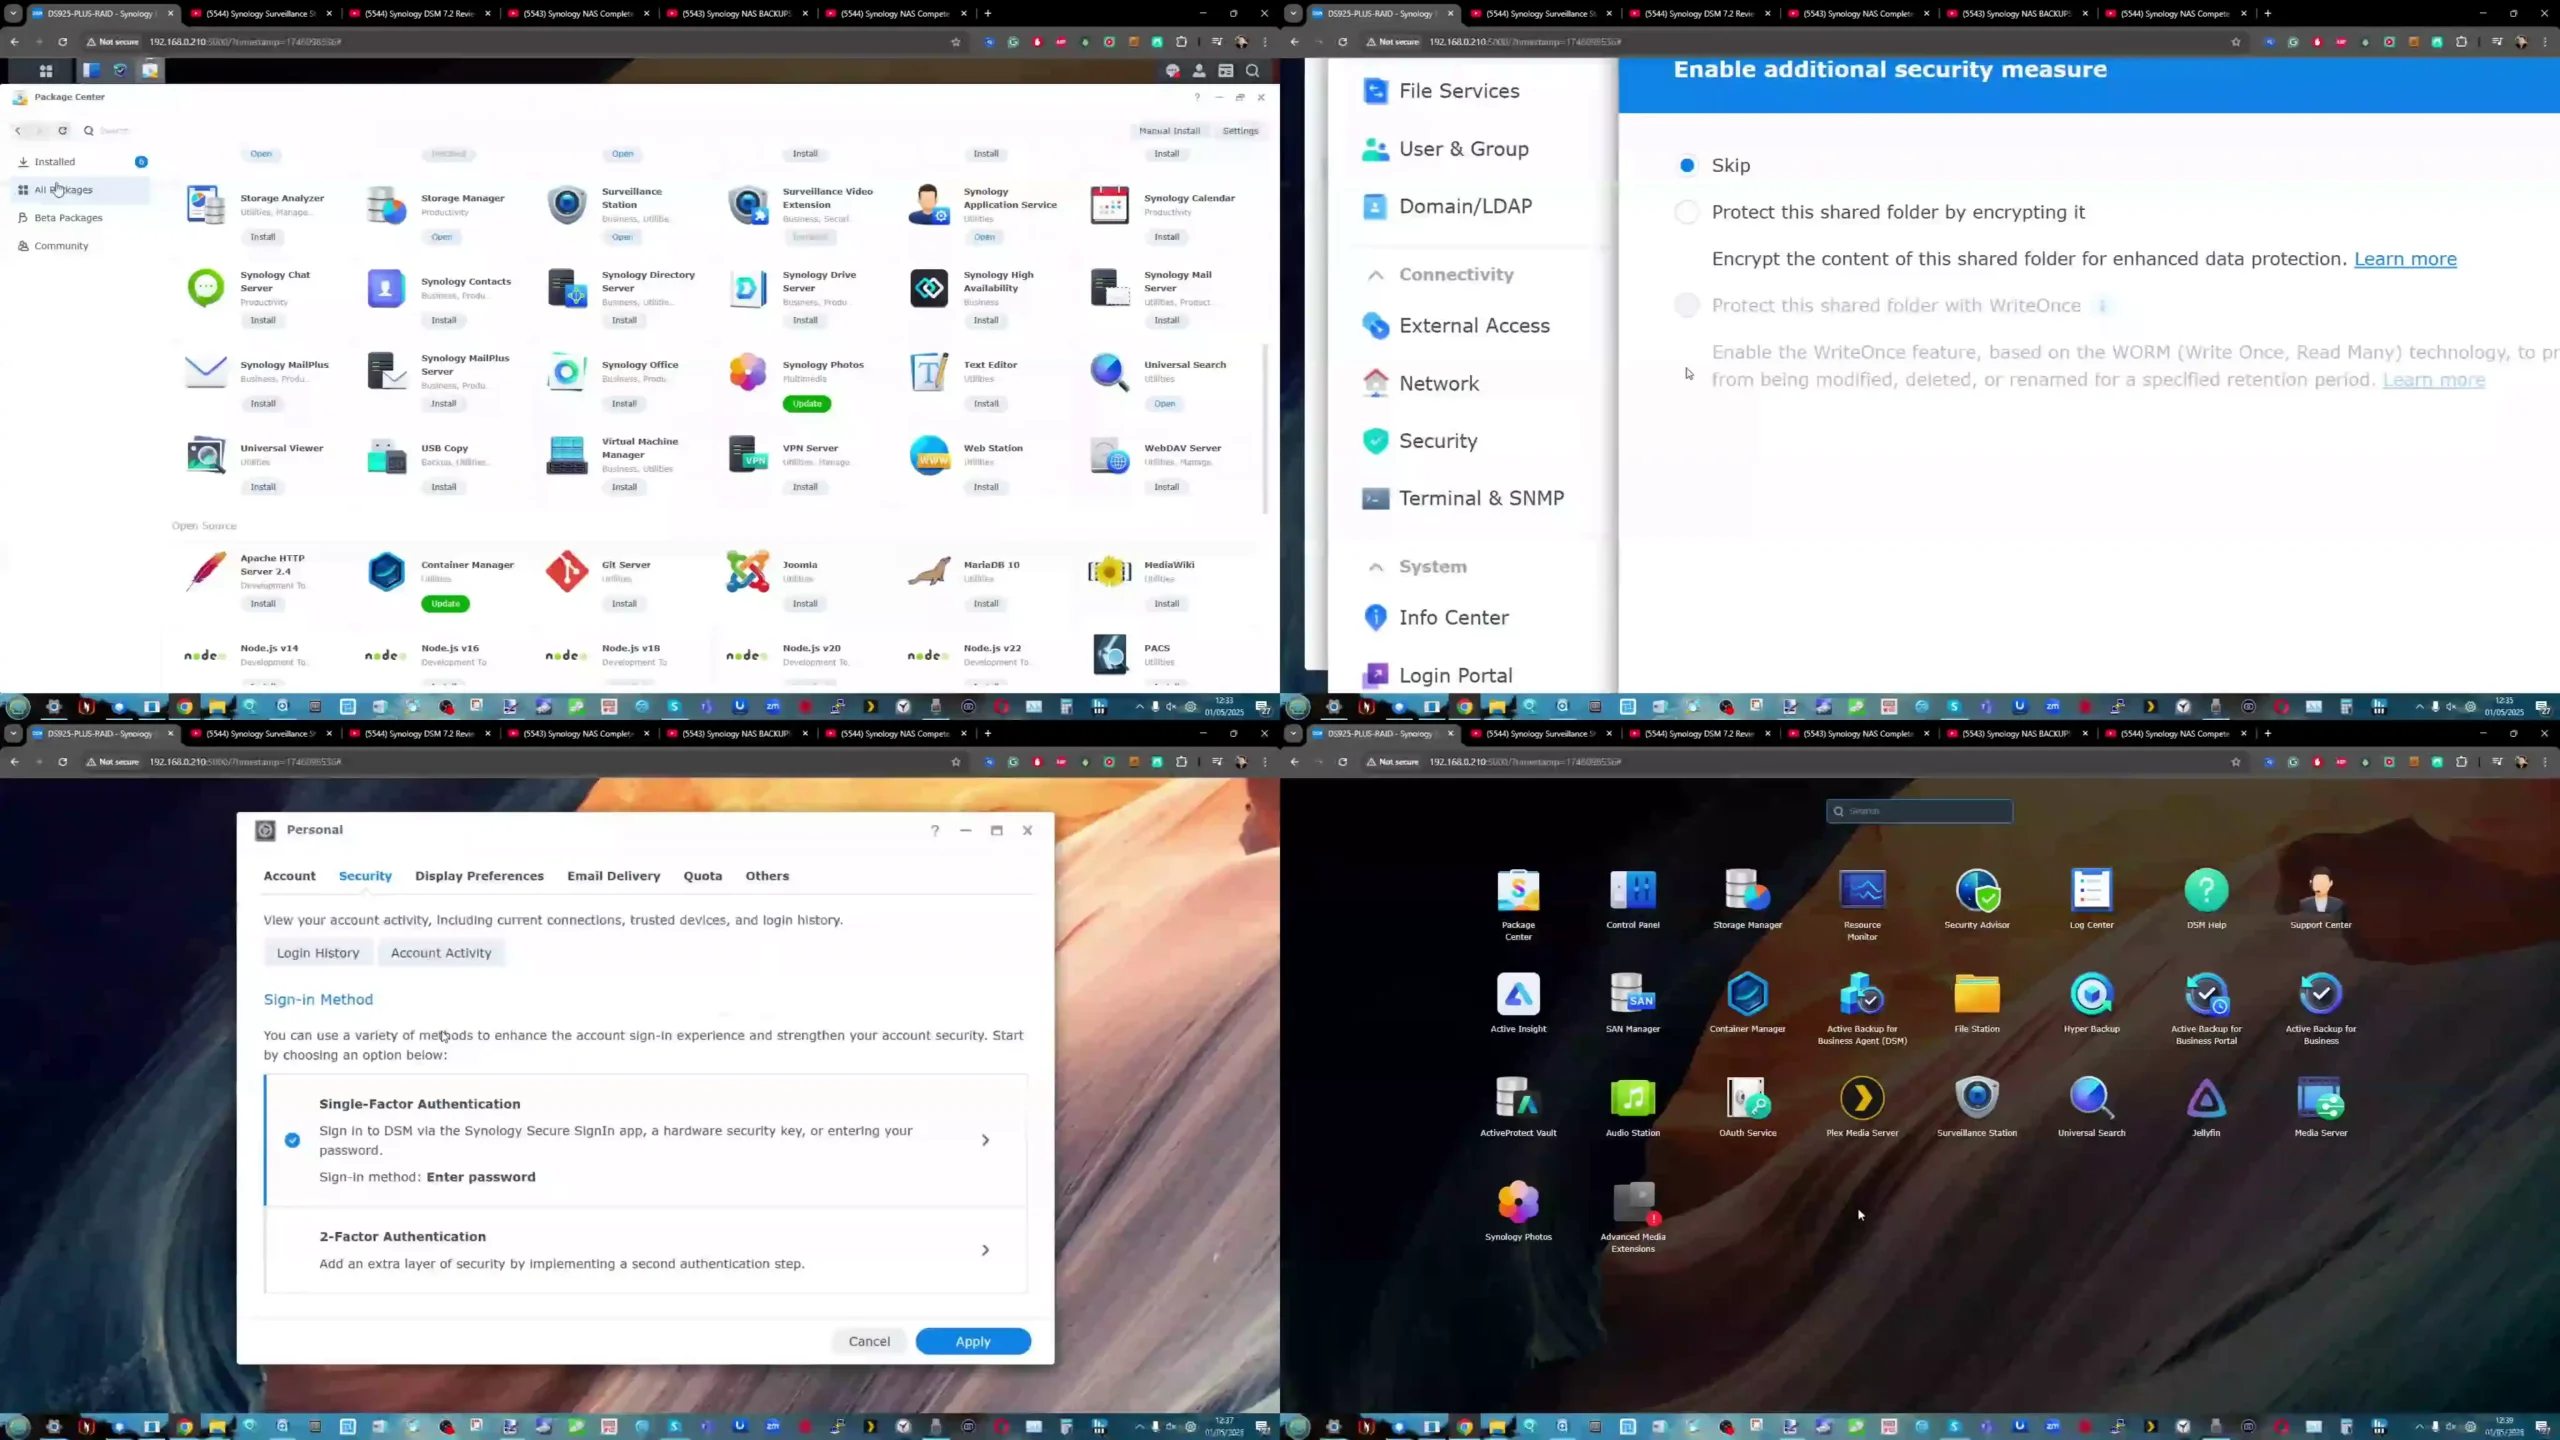
Task: Open DSM Help icon in main menu
Action: coord(2206,898)
